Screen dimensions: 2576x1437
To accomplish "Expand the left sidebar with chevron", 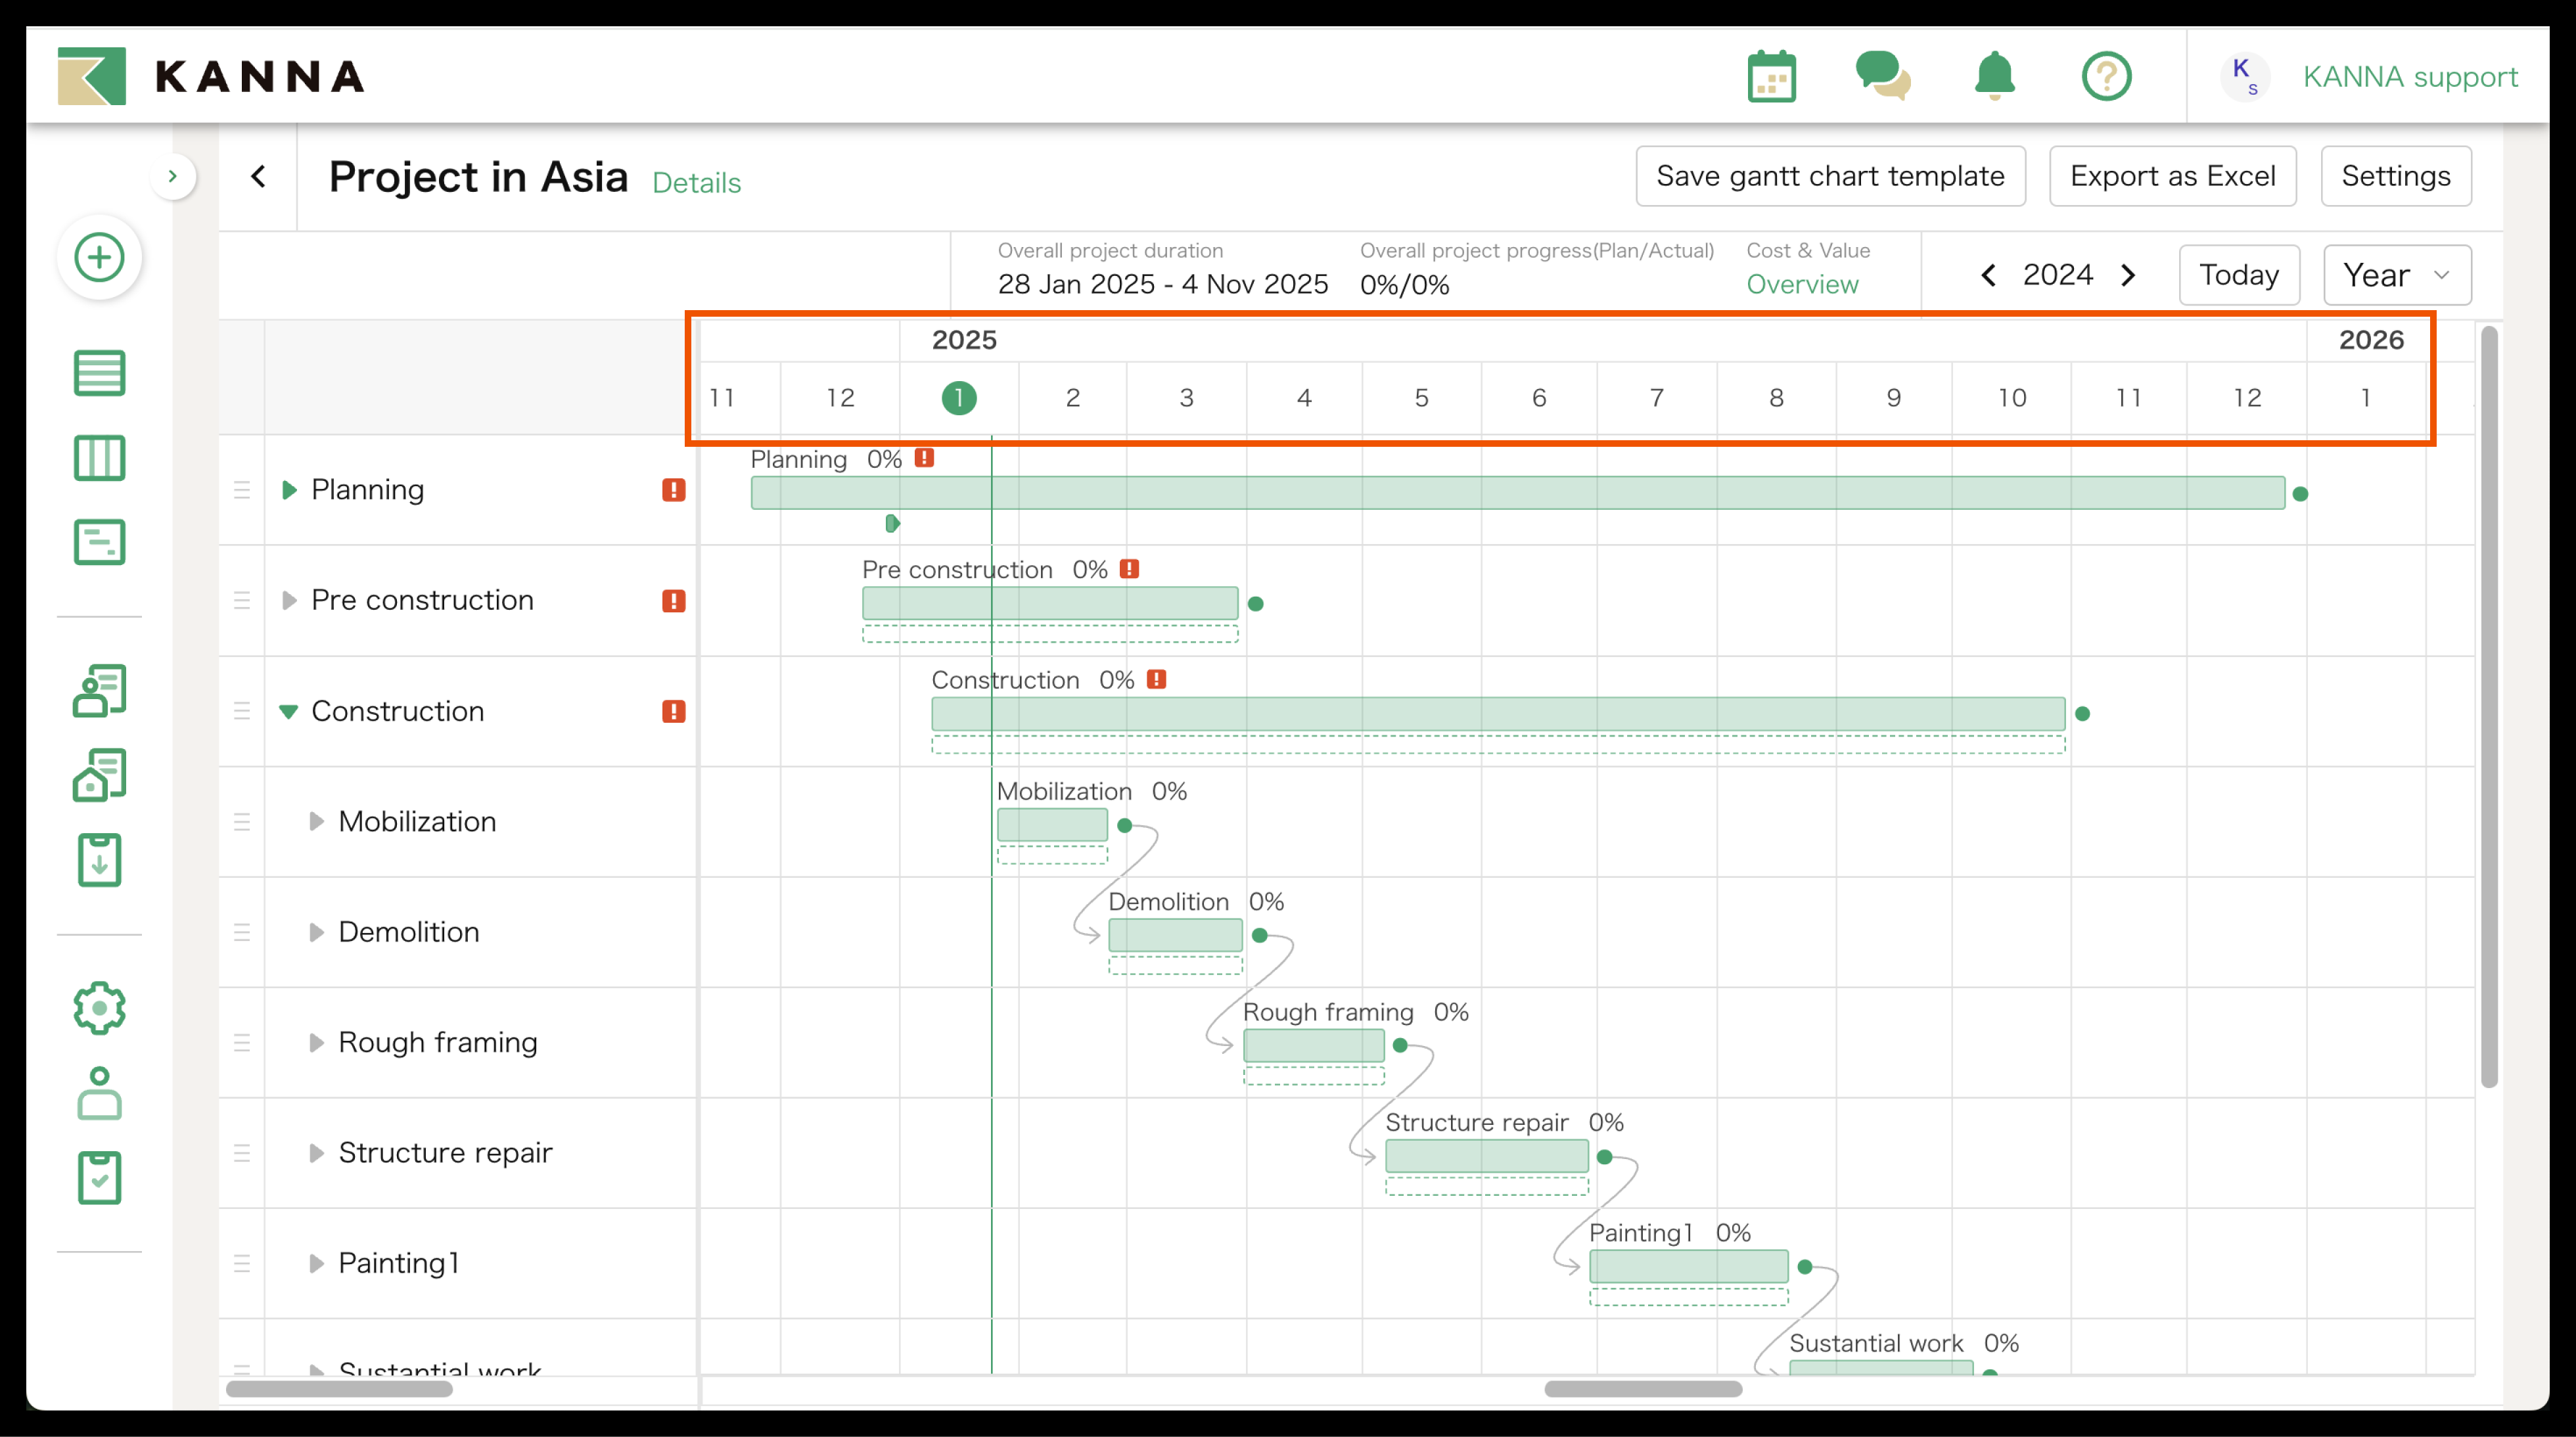I will coord(173,177).
